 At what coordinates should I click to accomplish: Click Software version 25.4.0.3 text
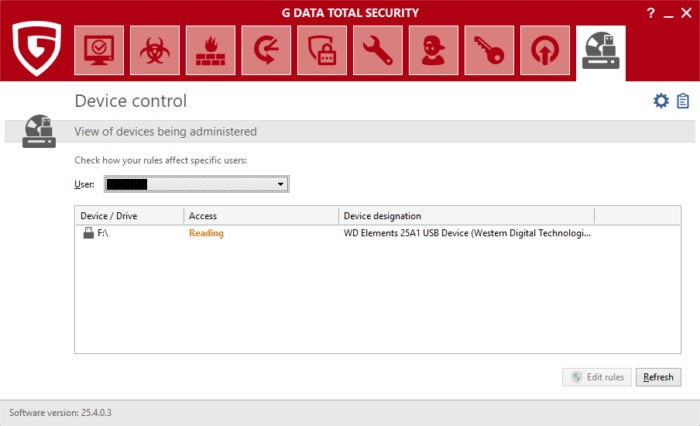click(60, 413)
